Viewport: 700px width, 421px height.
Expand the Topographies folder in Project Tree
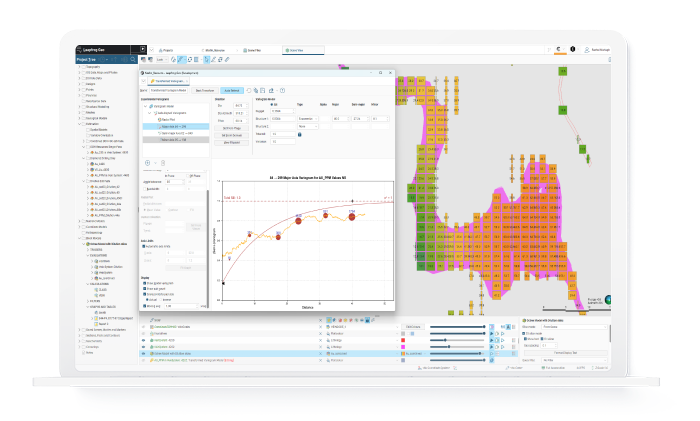(x=79, y=67)
